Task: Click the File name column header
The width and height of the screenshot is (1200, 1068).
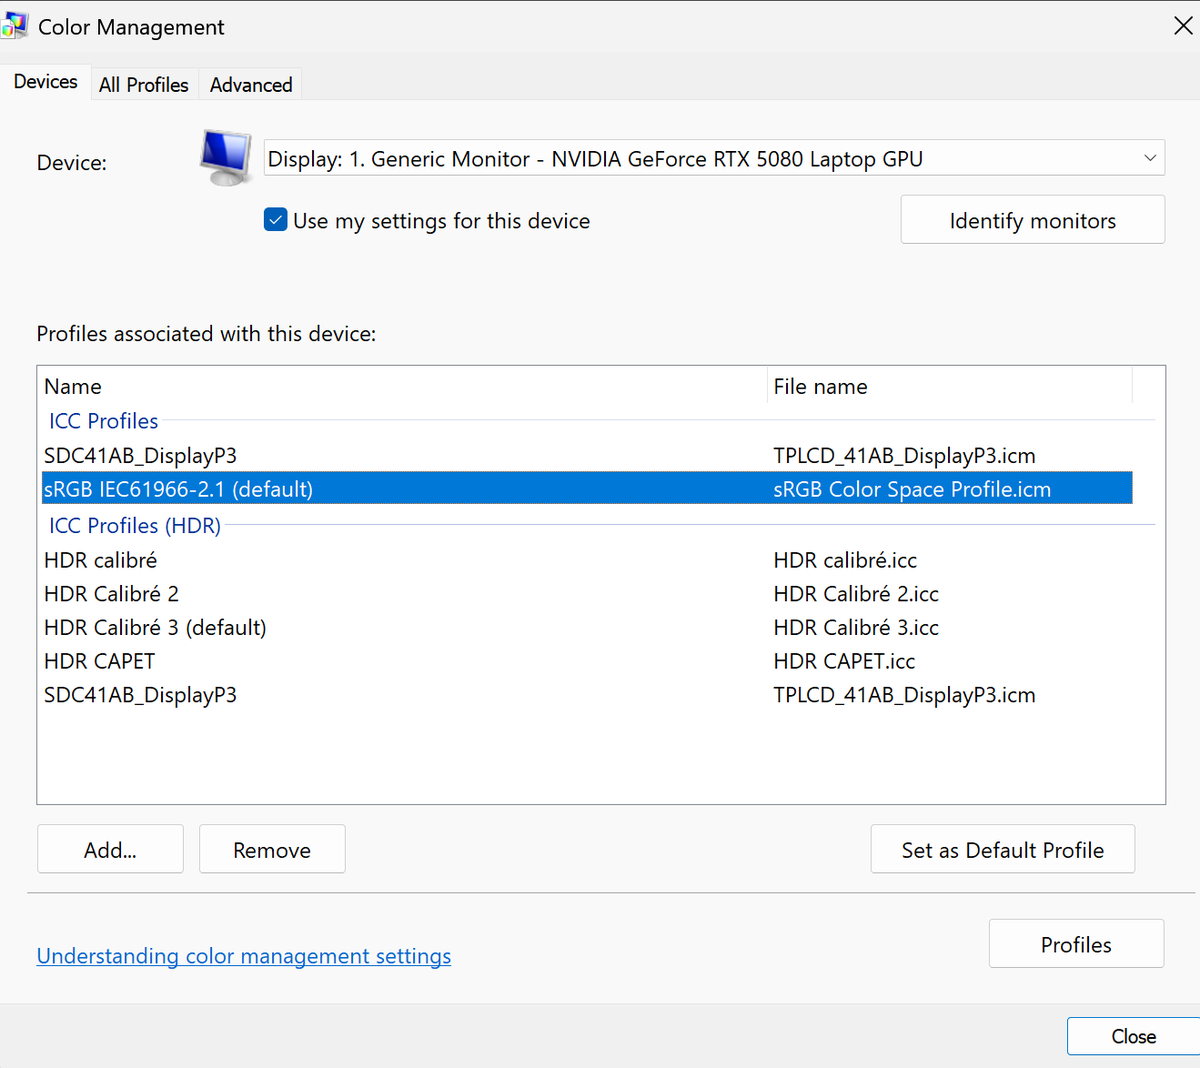Action: [950, 386]
